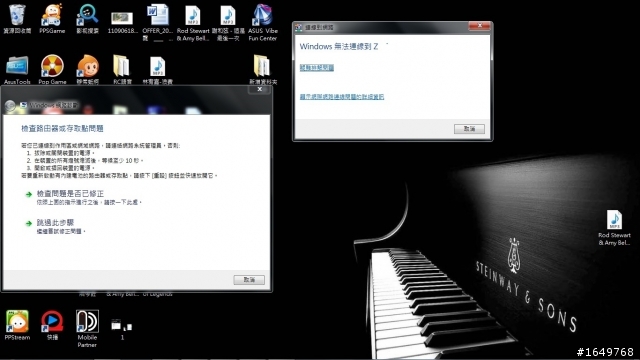This screenshot has width=640, height=360.
Task: Open the 11090618 image file
Action: click(122, 22)
